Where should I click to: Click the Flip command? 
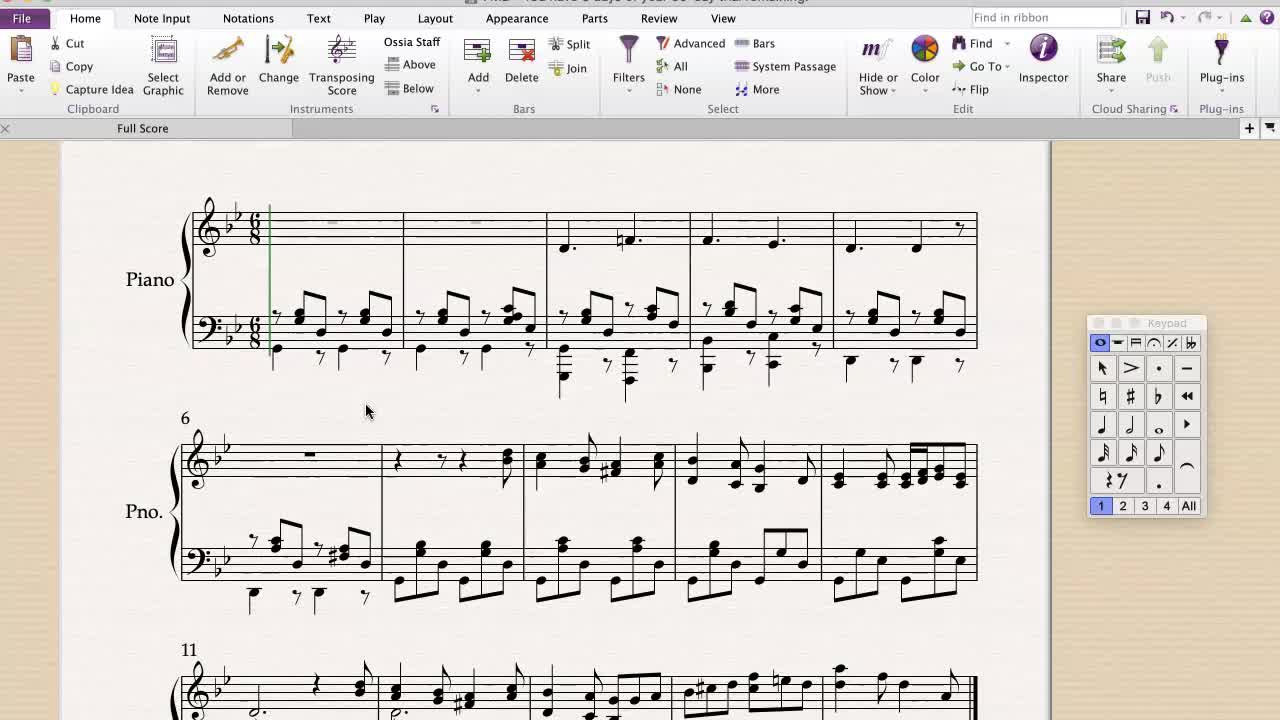pos(970,90)
